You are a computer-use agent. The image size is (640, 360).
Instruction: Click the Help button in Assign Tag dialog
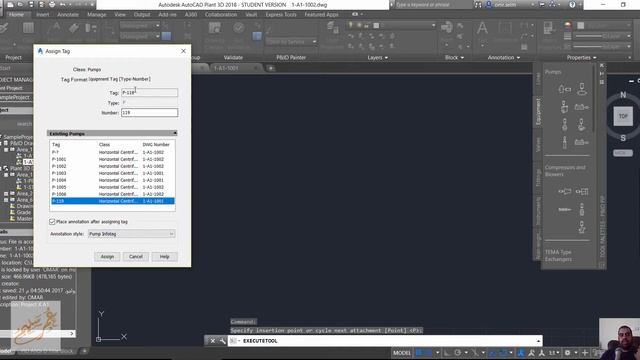tap(164, 257)
